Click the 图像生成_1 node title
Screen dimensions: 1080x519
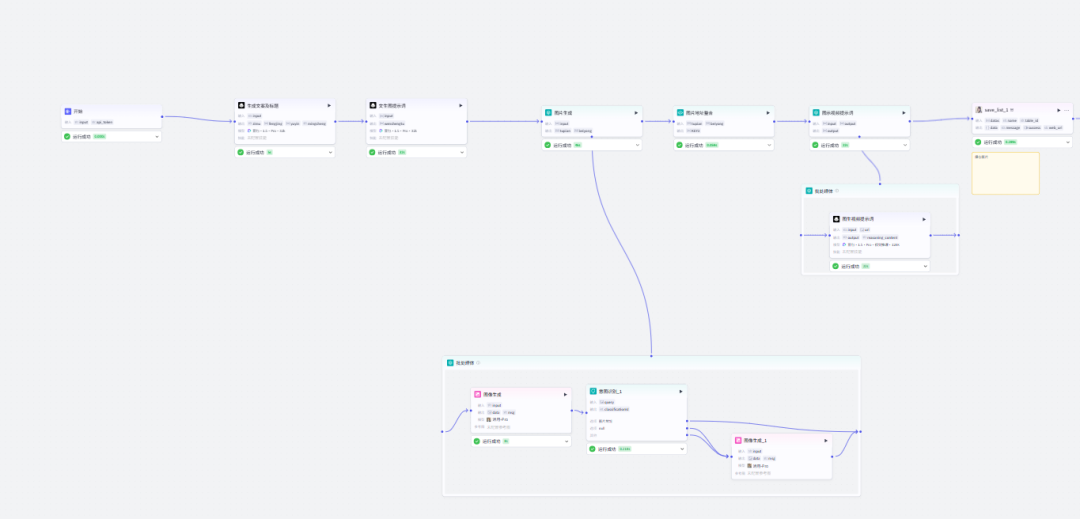(755, 440)
